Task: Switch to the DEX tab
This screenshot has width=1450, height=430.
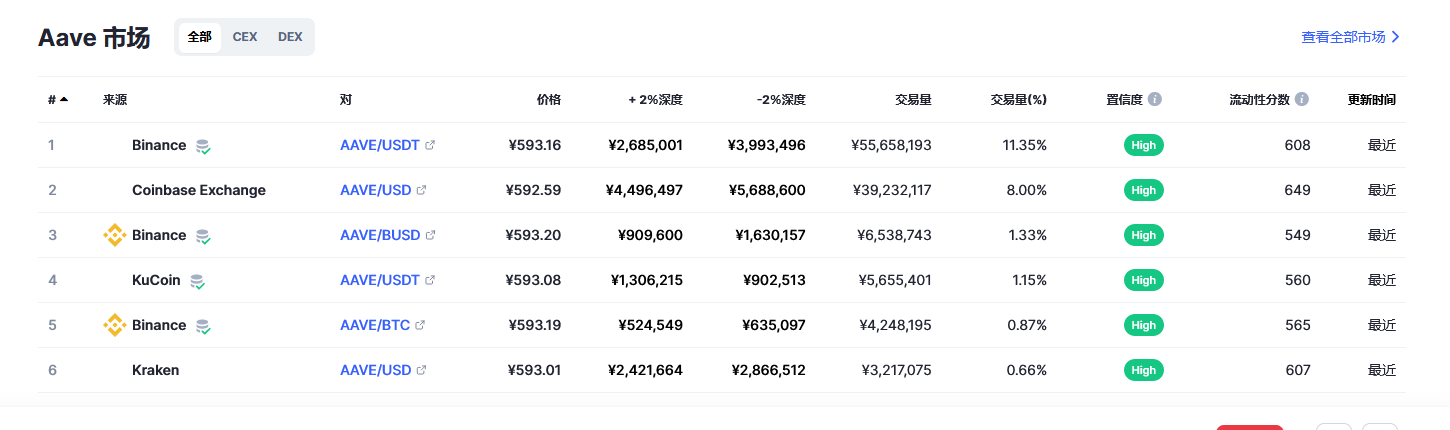Action: click(x=290, y=37)
